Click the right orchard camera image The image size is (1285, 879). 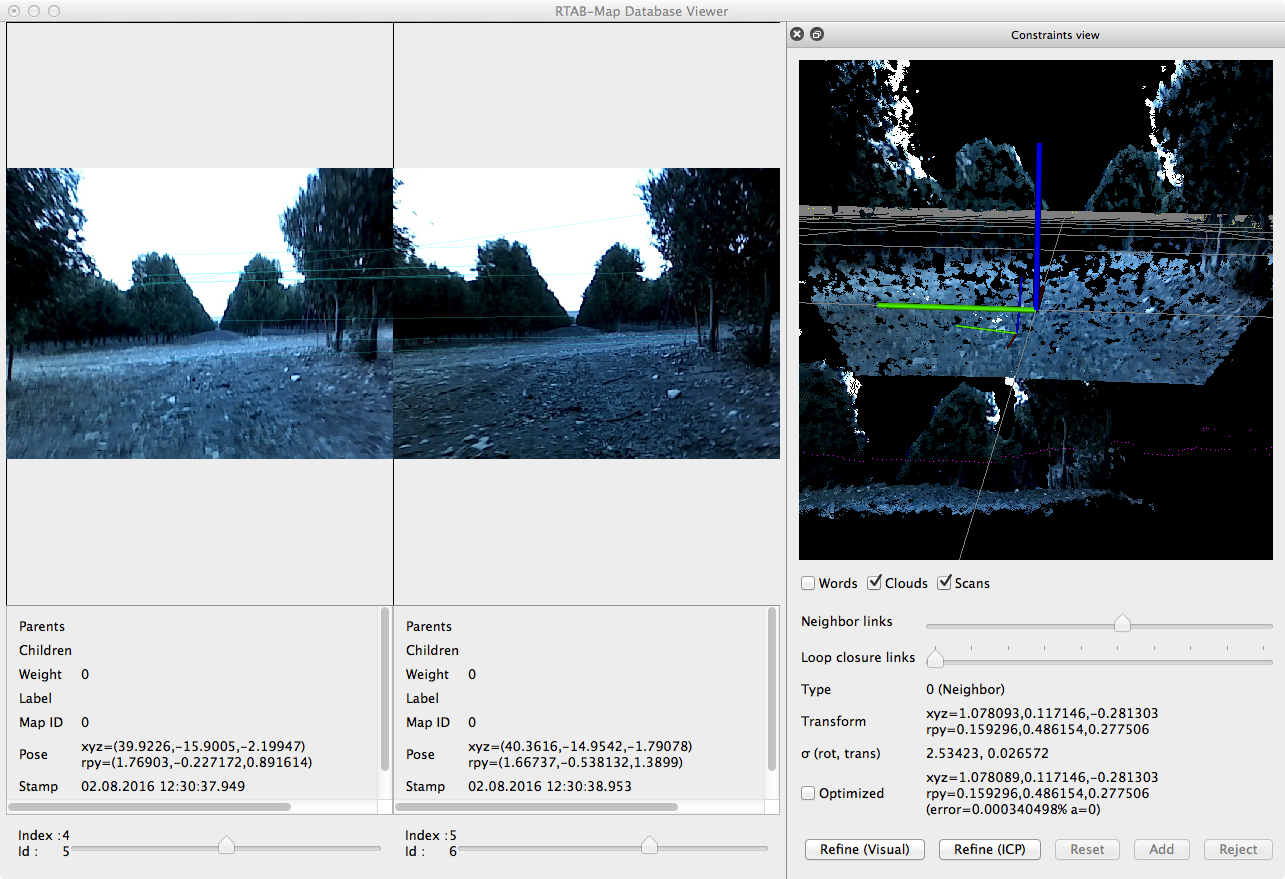click(586, 313)
